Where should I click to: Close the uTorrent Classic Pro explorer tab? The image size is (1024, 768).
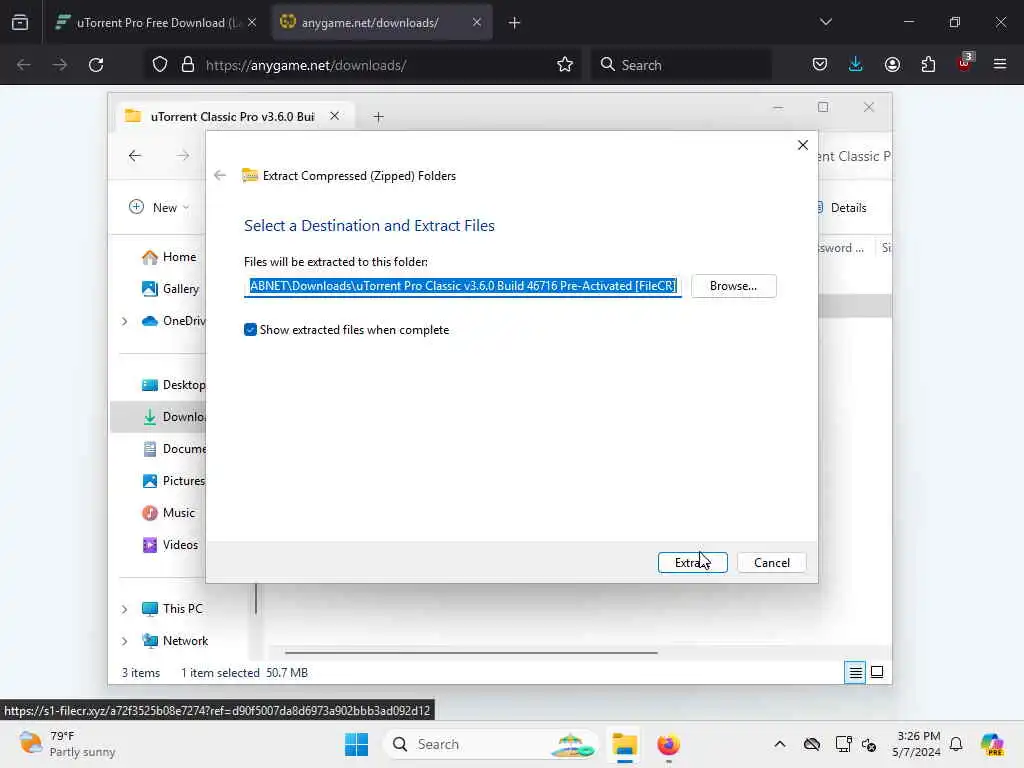click(334, 116)
